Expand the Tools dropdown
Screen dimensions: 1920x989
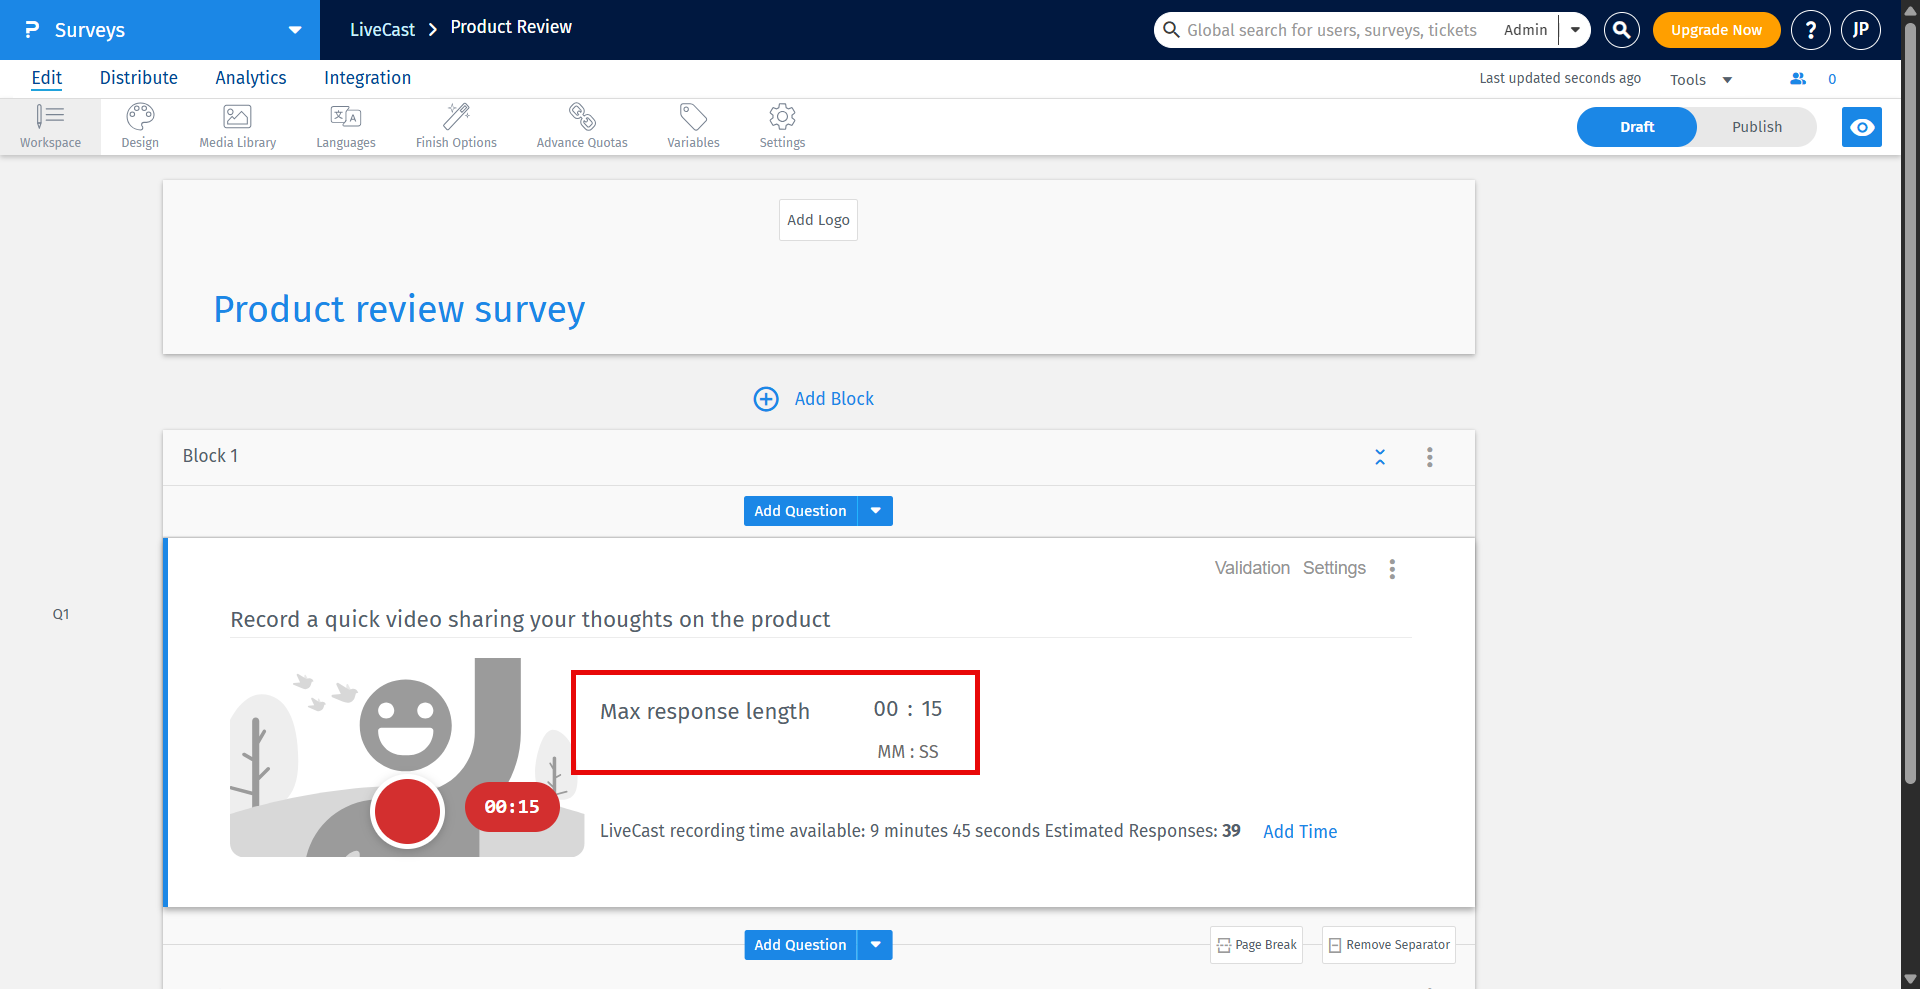coord(1700,79)
